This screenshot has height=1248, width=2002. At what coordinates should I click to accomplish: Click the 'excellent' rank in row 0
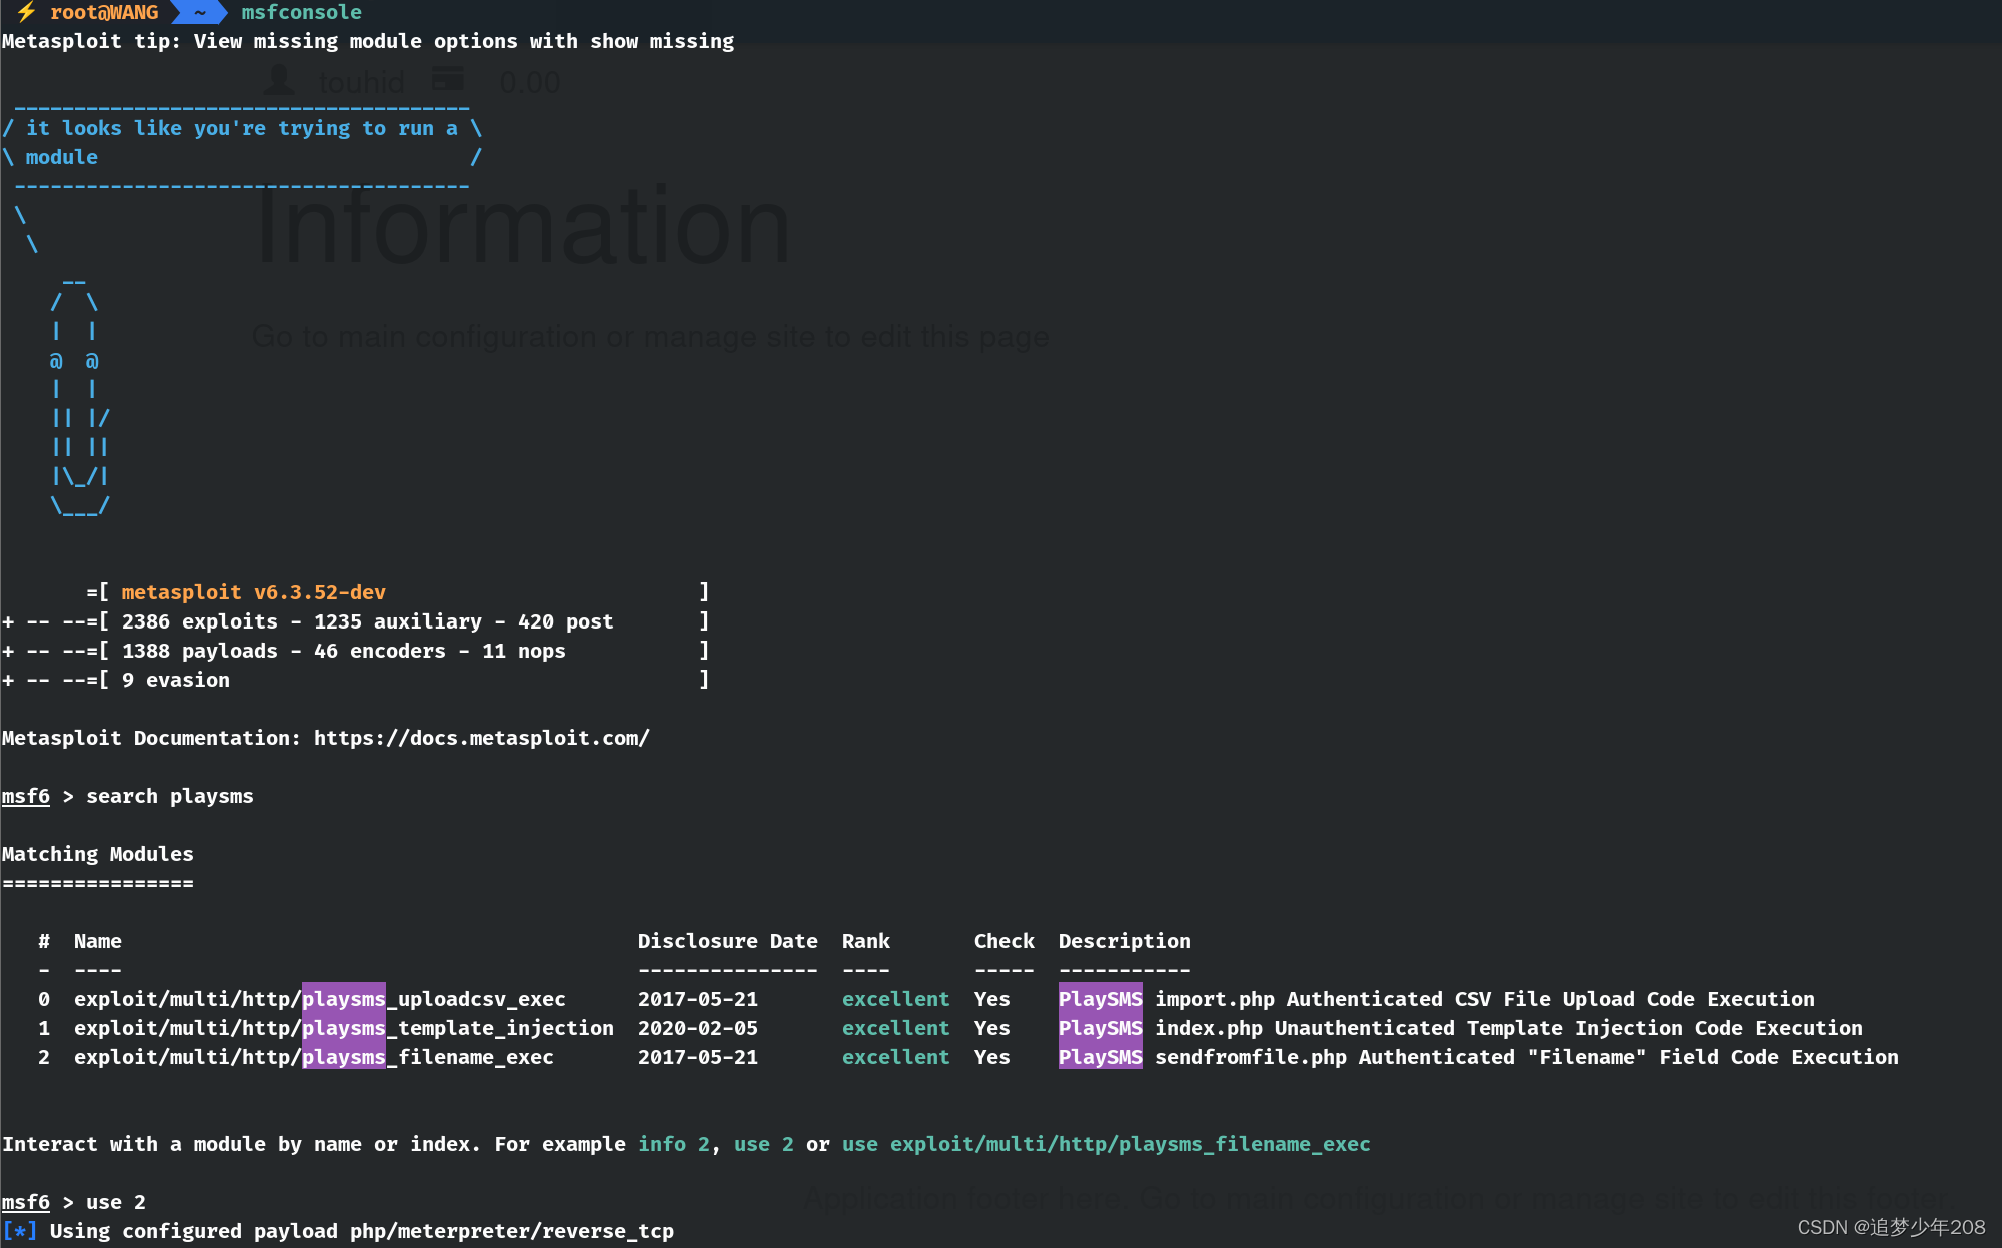click(x=895, y=999)
